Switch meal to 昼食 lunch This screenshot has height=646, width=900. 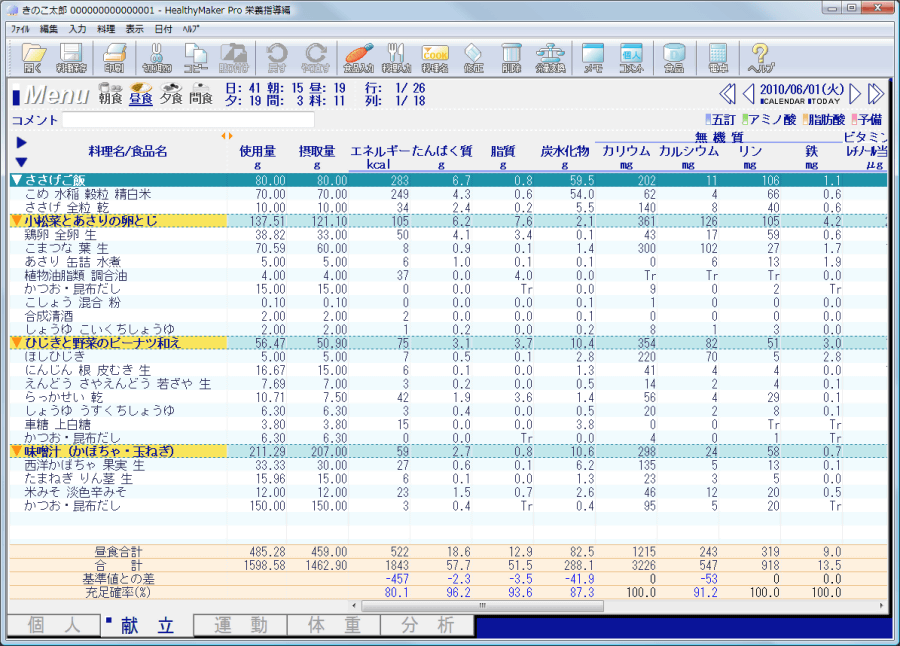click(x=141, y=94)
